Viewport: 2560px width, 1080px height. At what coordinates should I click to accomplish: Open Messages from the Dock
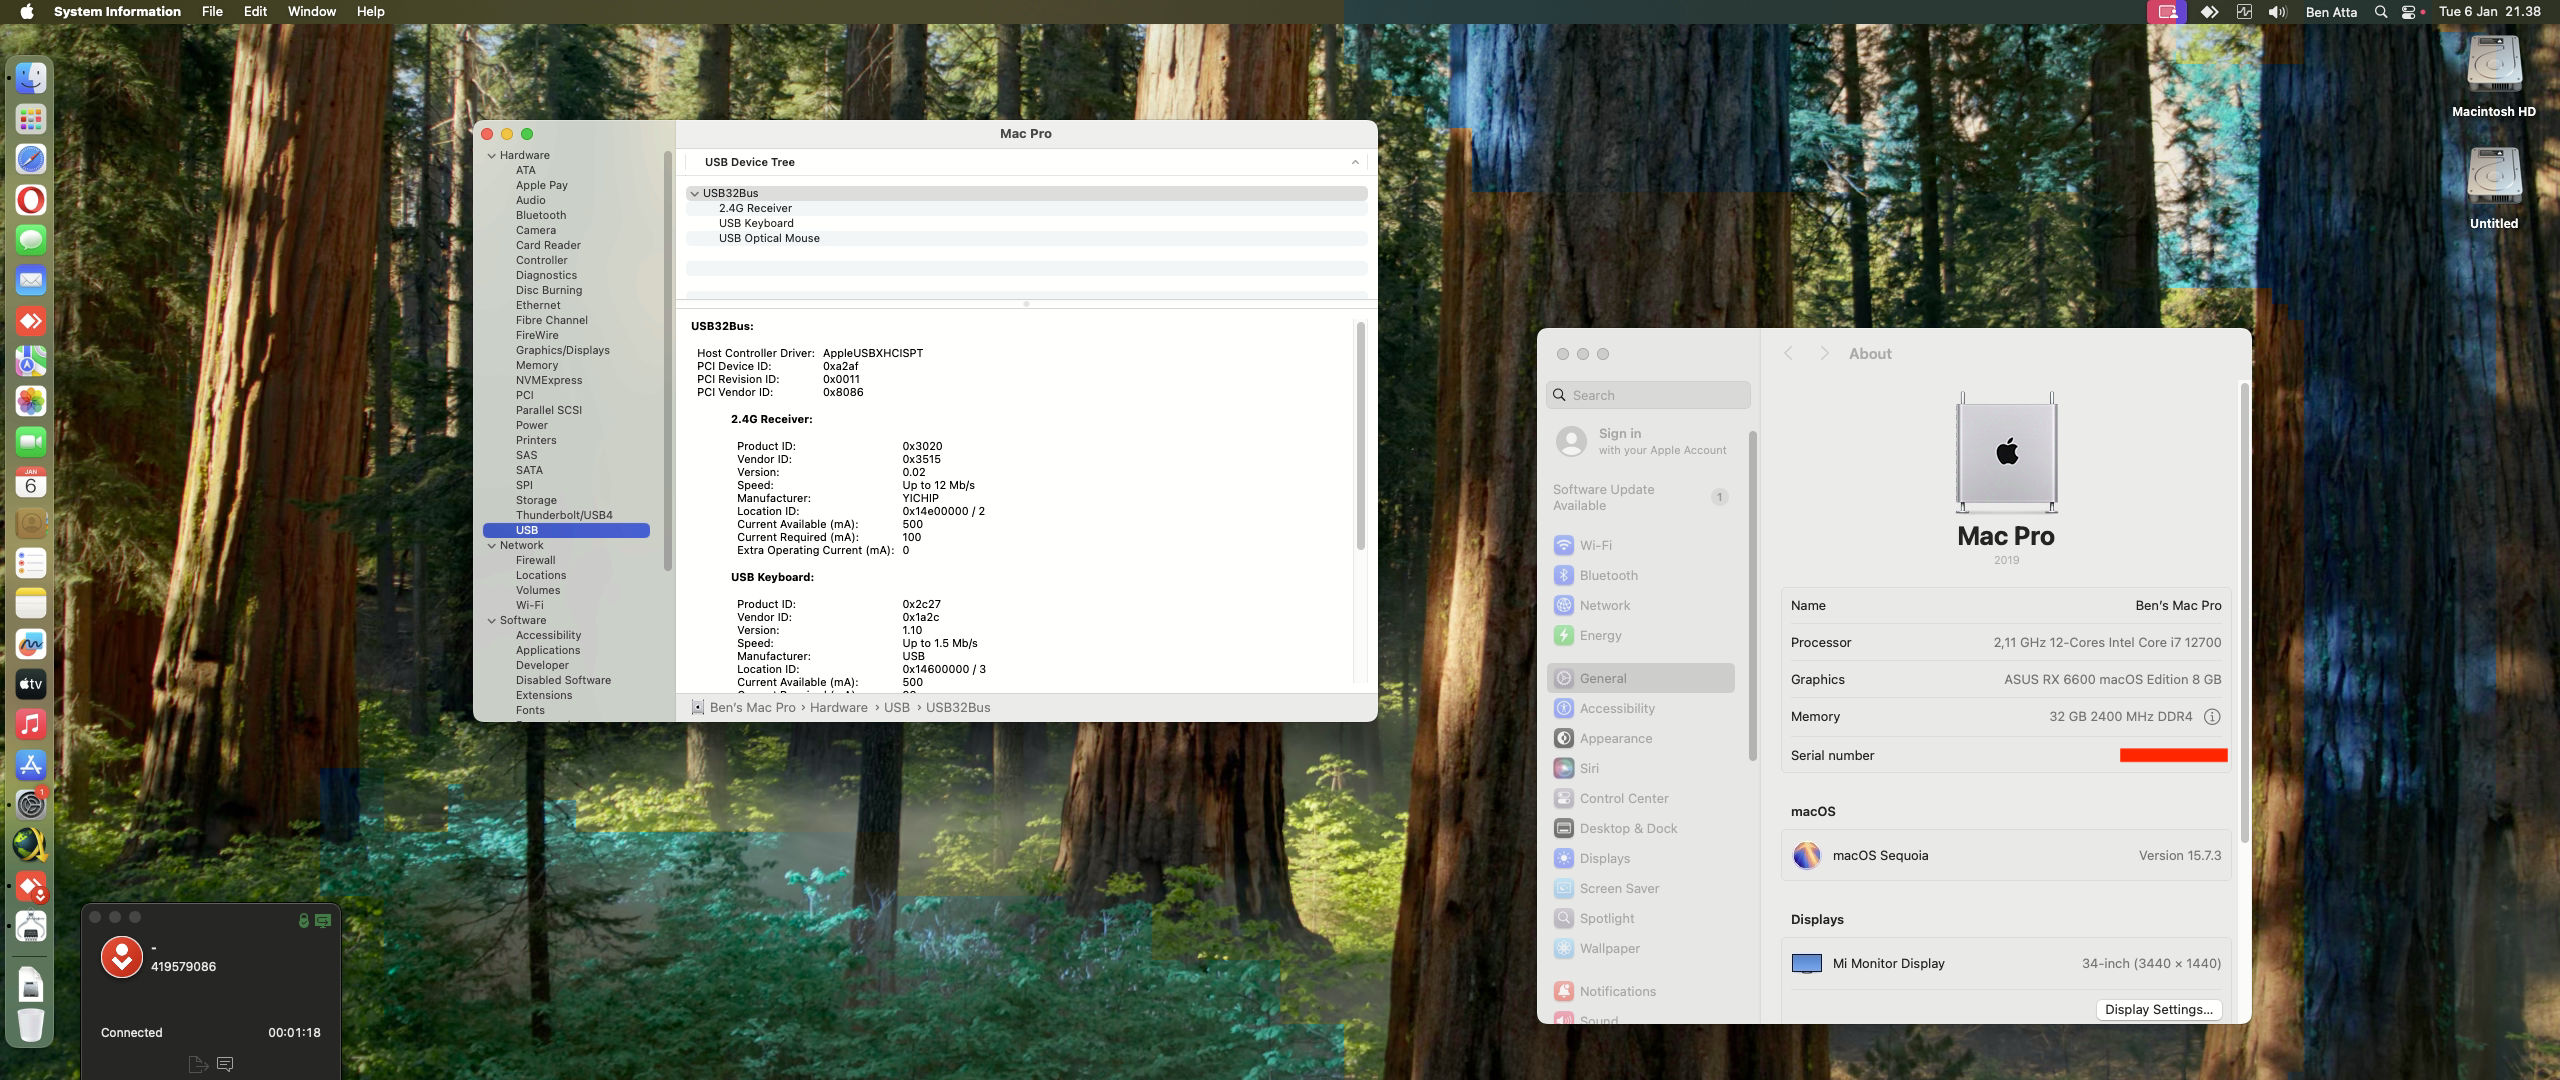pos(31,240)
